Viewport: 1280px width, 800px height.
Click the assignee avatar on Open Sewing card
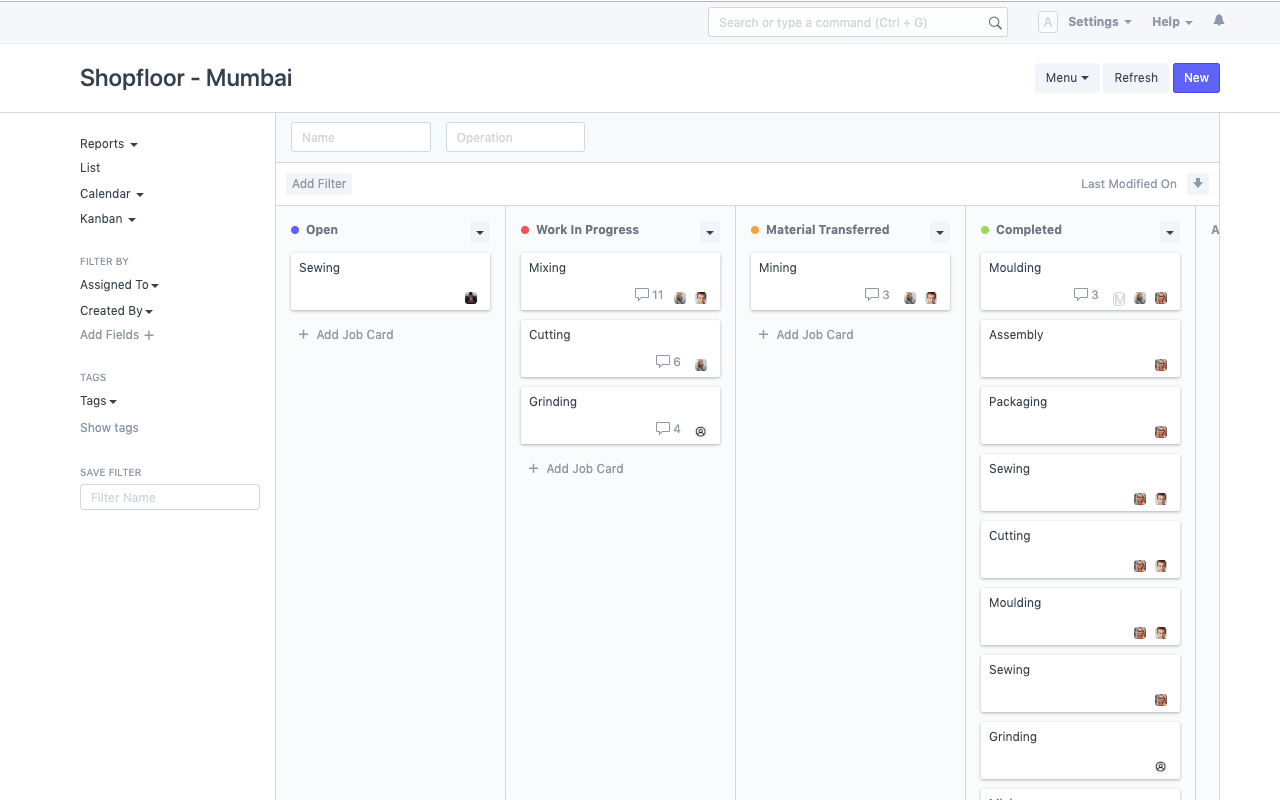click(x=471, y=298)
